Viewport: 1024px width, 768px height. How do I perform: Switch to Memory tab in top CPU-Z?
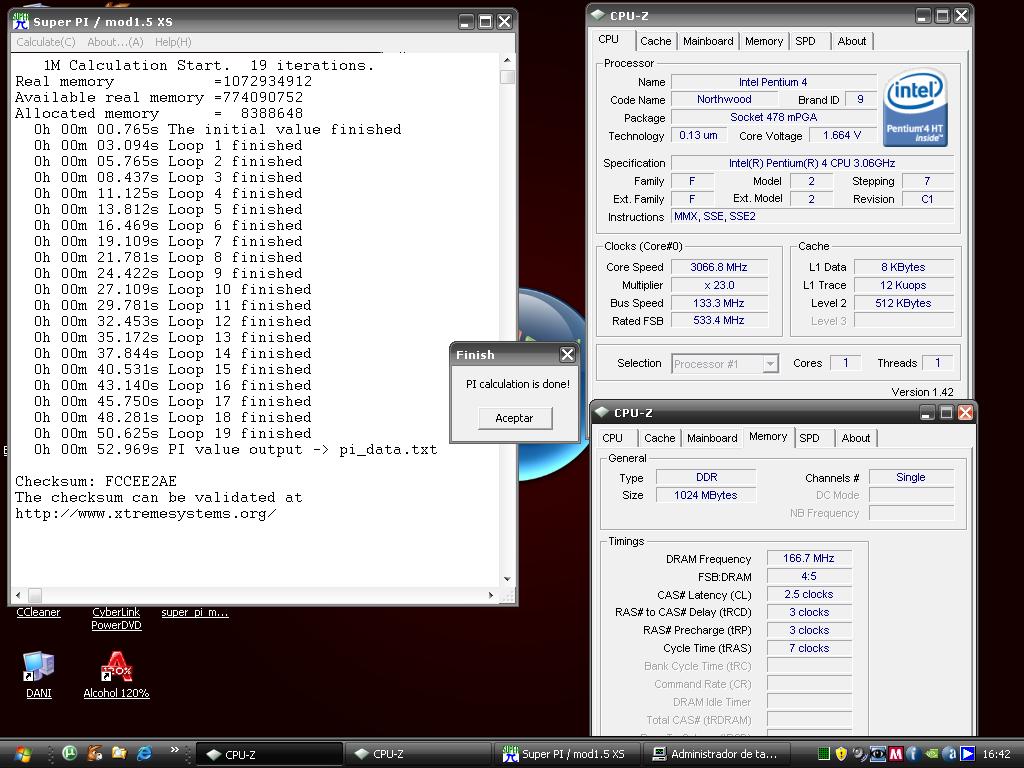[763, 41]
